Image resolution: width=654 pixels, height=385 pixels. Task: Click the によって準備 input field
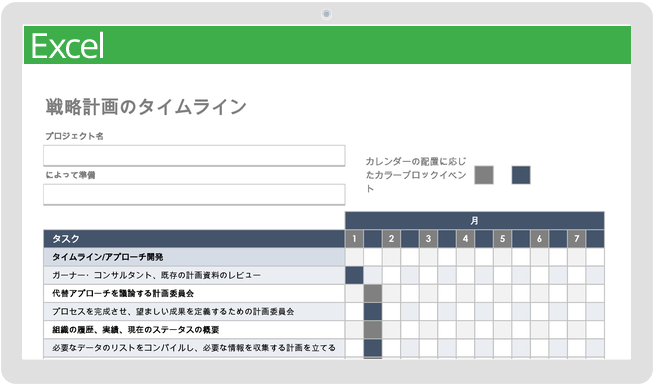click(194, 194)
